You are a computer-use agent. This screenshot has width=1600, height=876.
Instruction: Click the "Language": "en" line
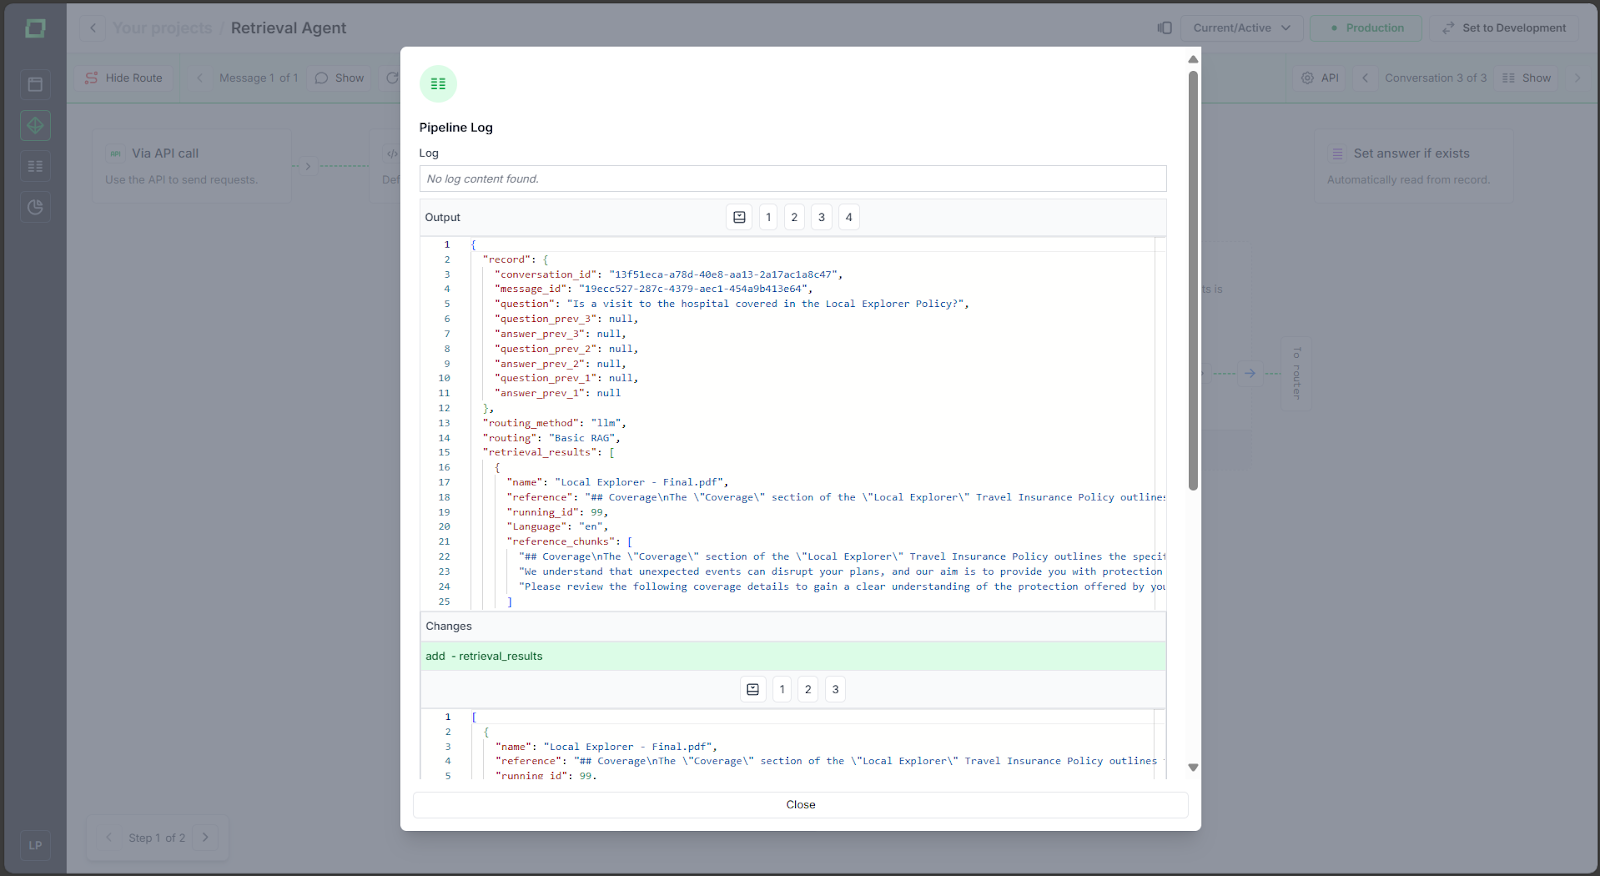click(557, 527)
